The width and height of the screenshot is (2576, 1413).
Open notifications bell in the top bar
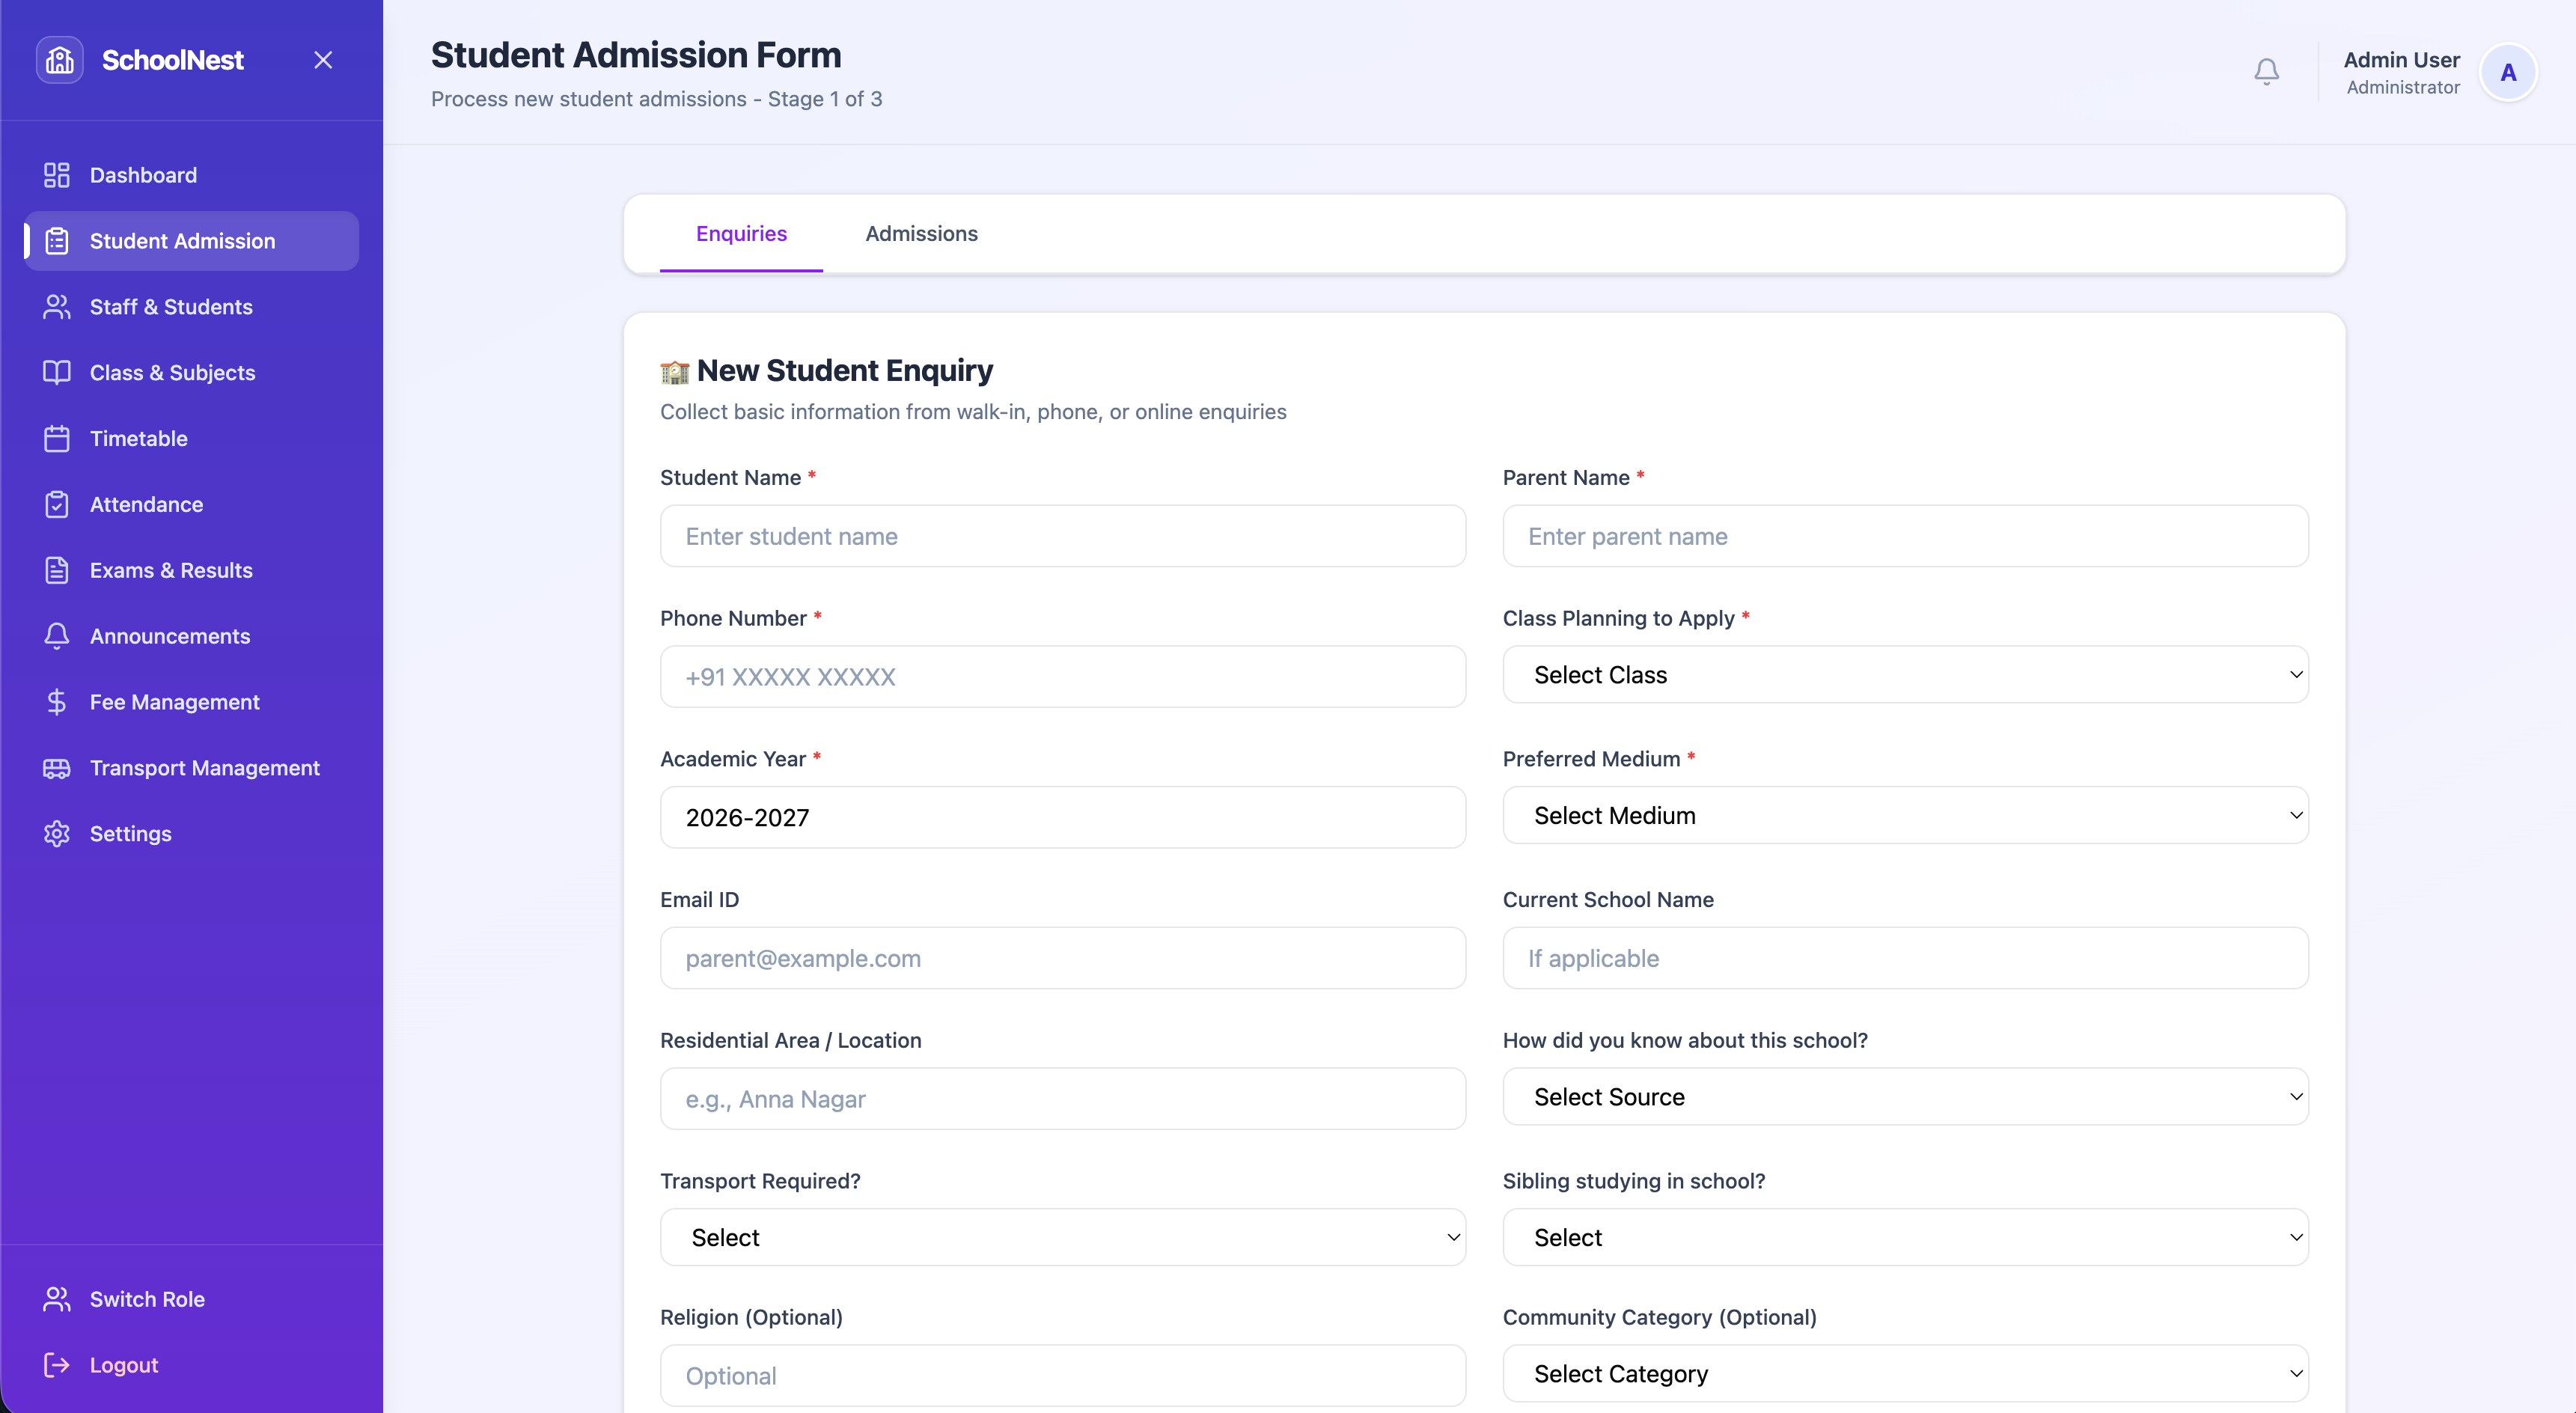coord(2266,71)
